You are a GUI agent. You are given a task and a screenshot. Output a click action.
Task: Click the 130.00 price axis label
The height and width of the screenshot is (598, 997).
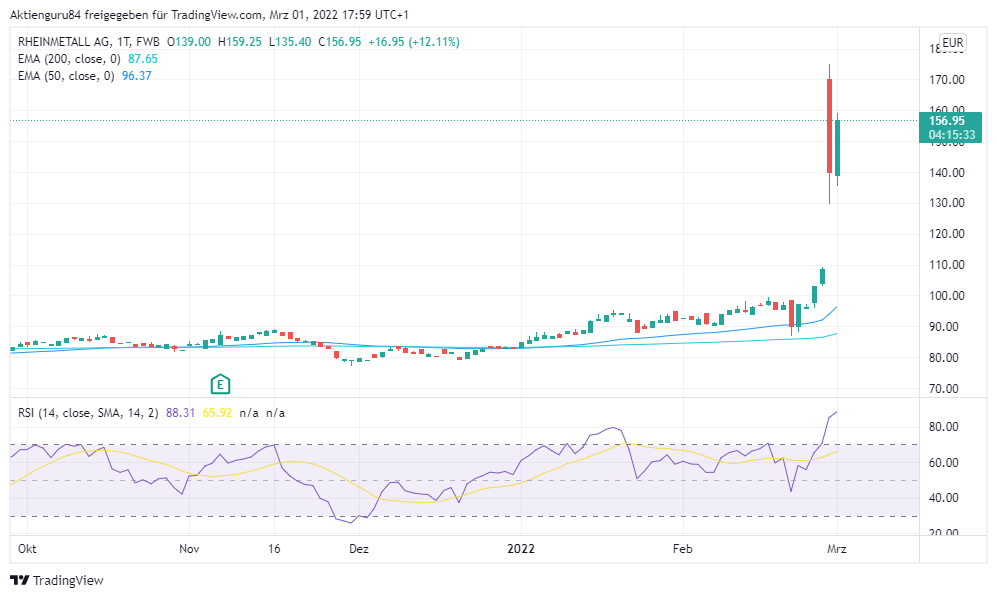[947, 204]
